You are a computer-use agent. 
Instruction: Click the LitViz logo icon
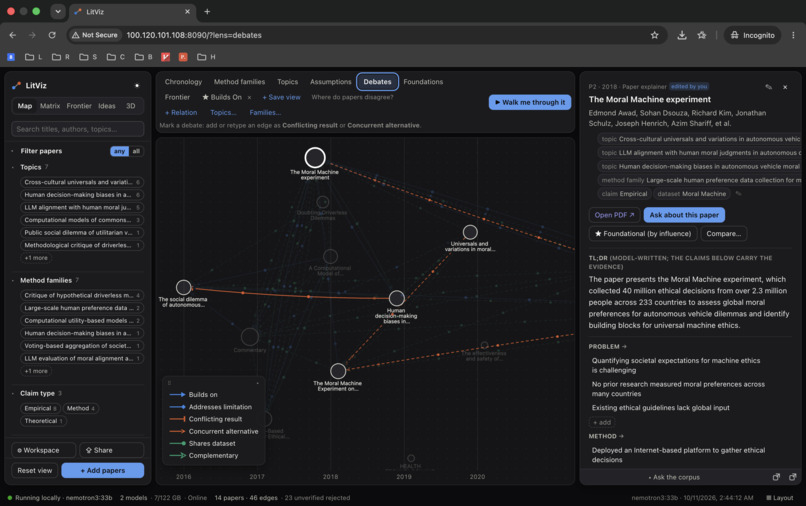[16, 85]
